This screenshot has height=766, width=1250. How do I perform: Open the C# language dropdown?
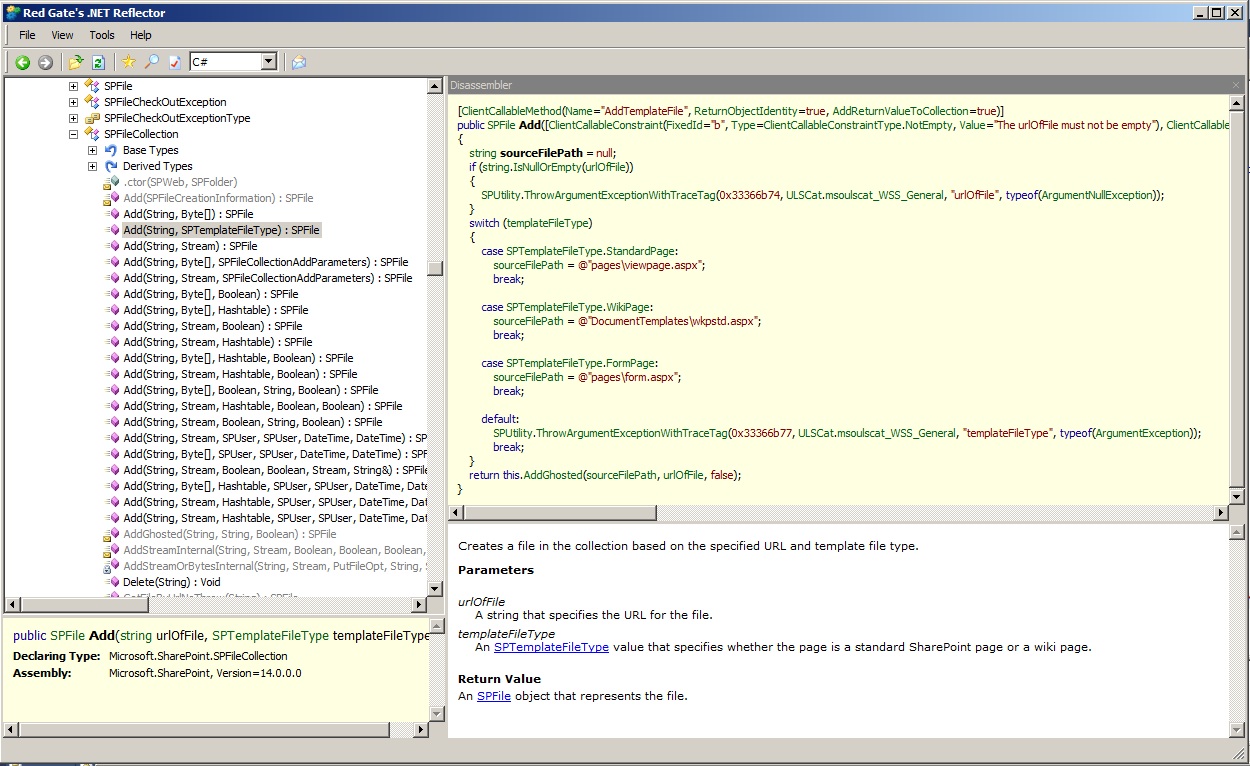coord(268,62)
